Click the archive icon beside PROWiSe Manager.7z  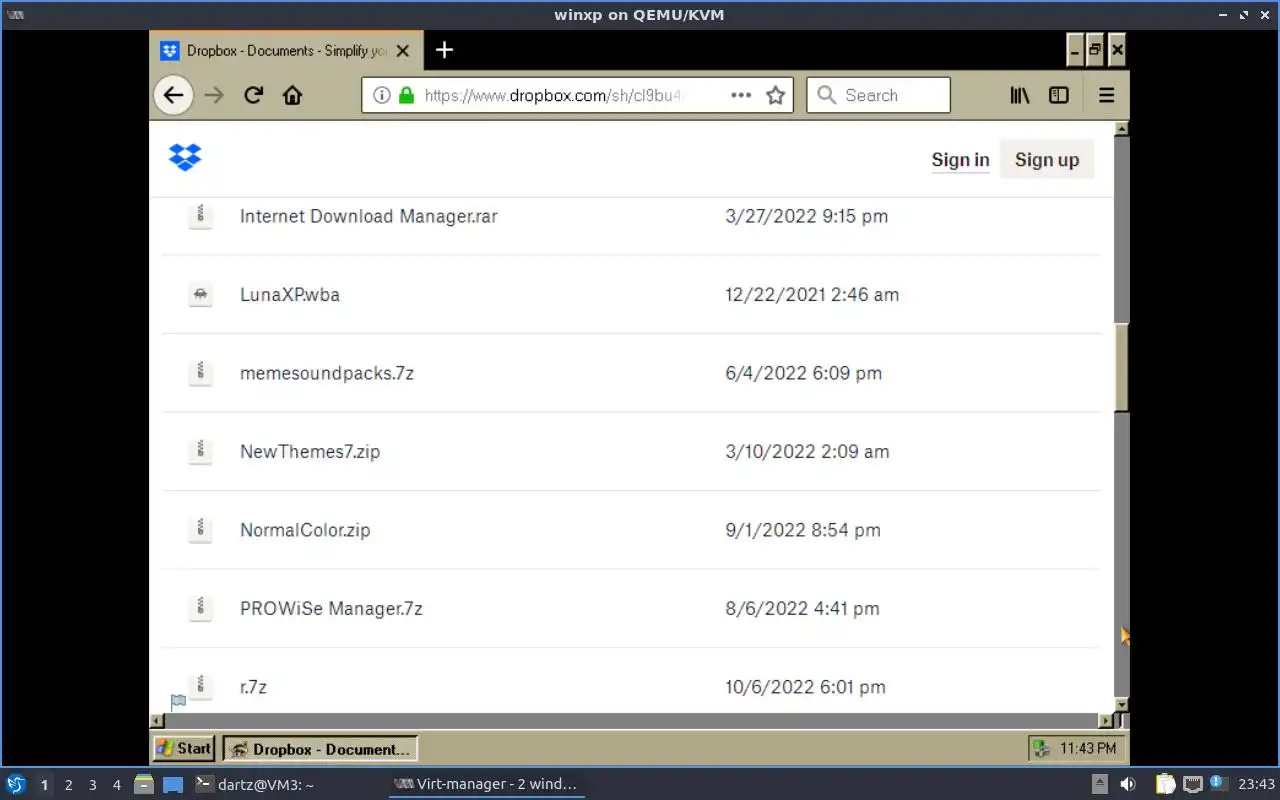tap(200, 607)
